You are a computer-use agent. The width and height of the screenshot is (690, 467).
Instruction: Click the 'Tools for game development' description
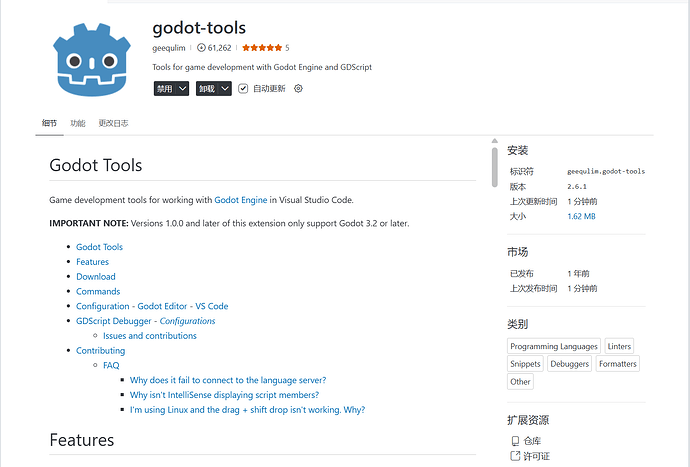[x=262, y=67]
